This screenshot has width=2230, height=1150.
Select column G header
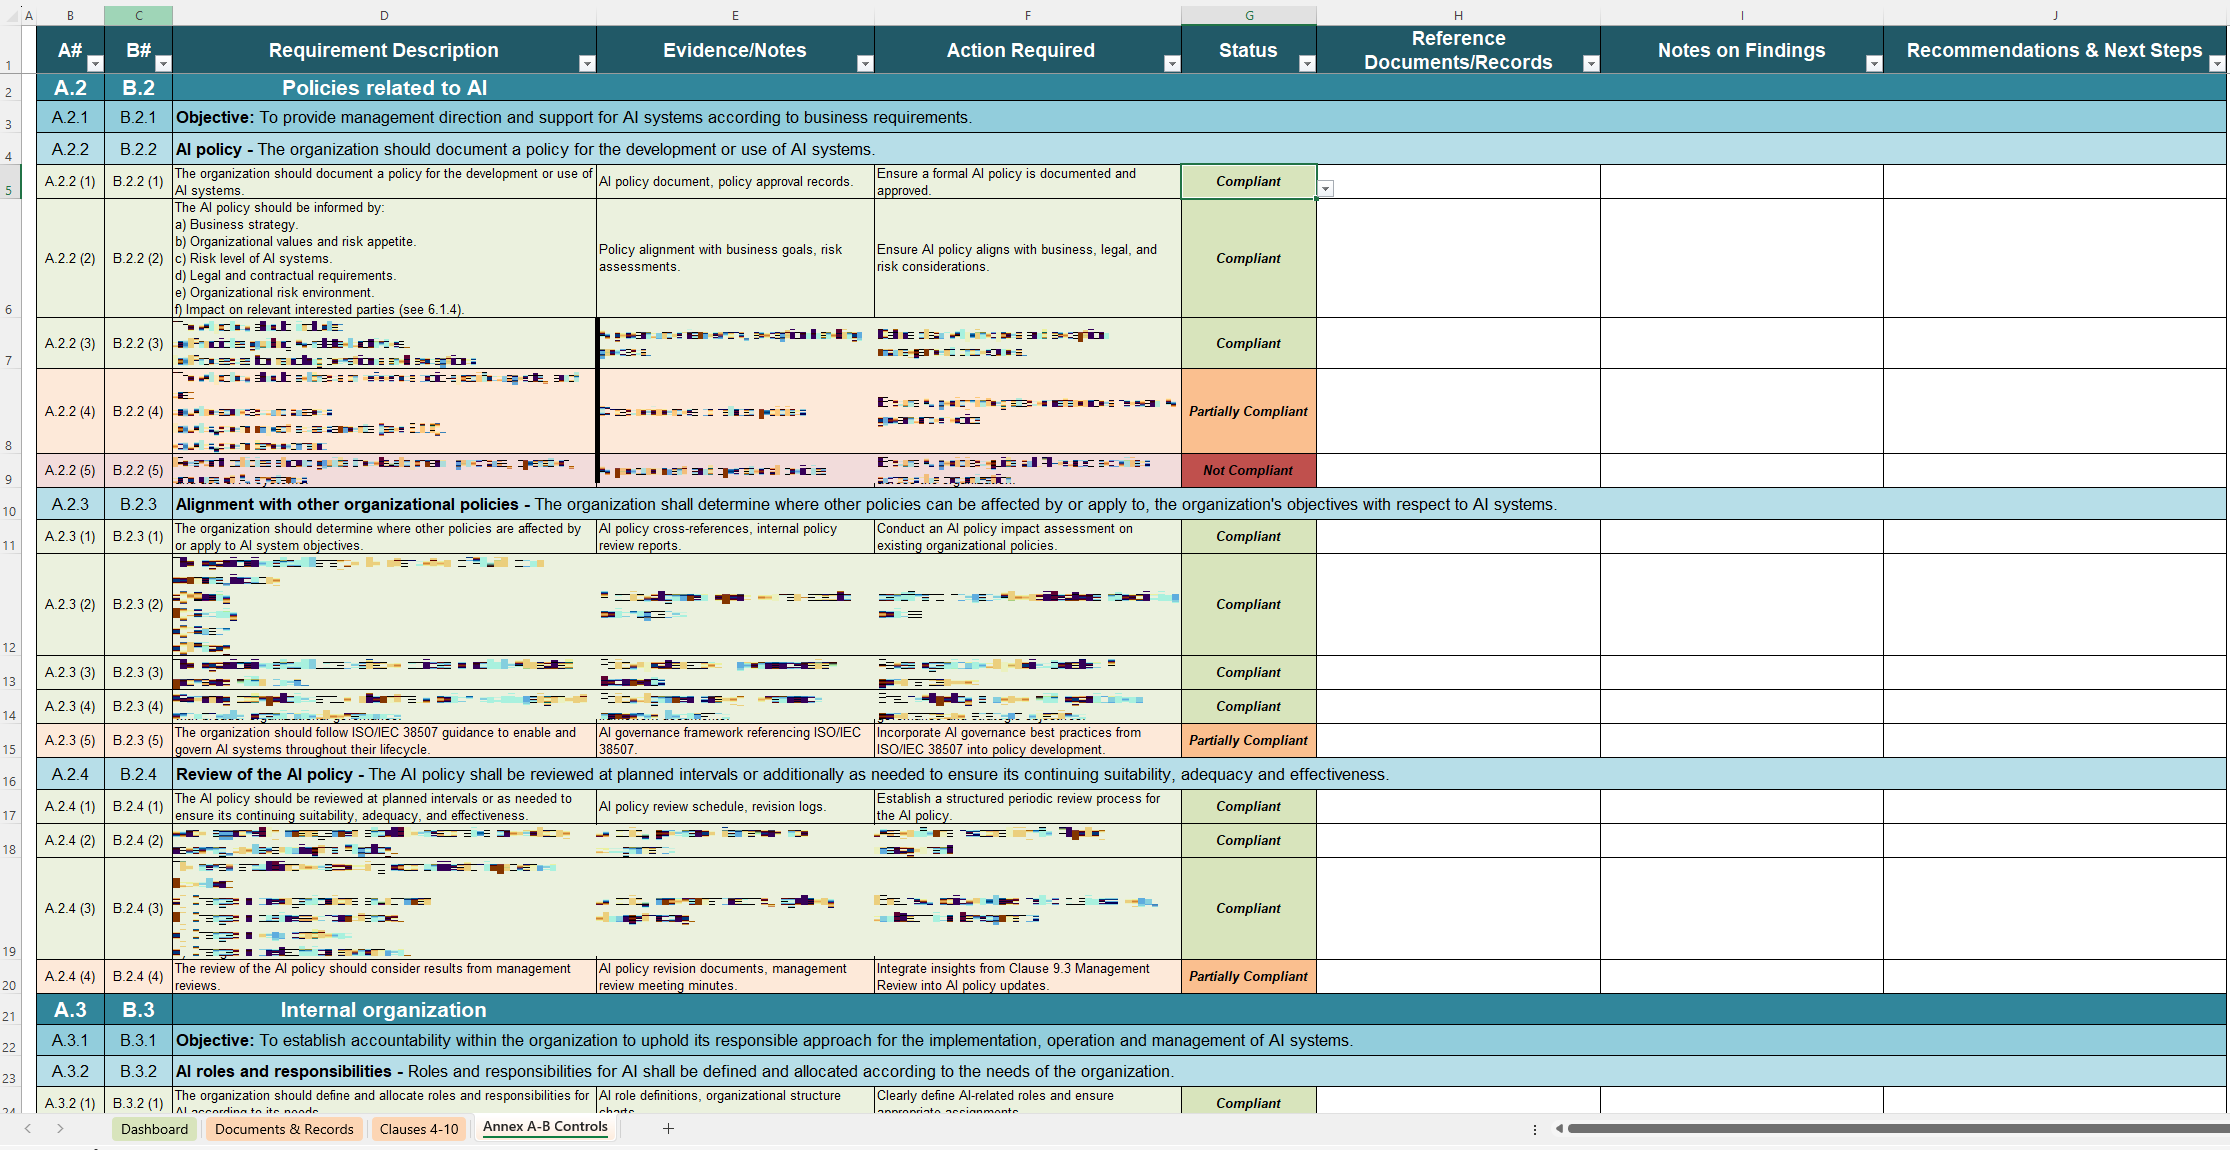(x=1249, y=15)
